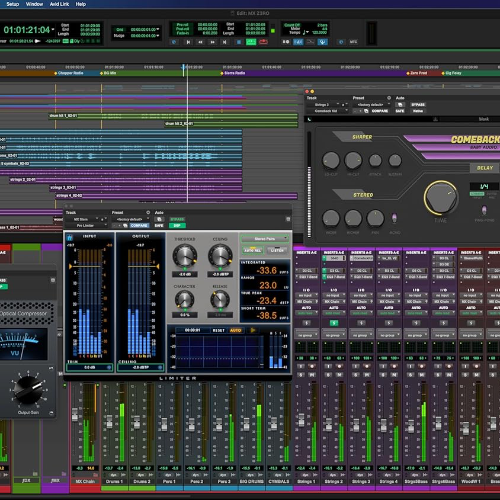Viewport: 500px width, 500px height.
Task: Select the BG Mix timeline marker
Action: [108, 73]
